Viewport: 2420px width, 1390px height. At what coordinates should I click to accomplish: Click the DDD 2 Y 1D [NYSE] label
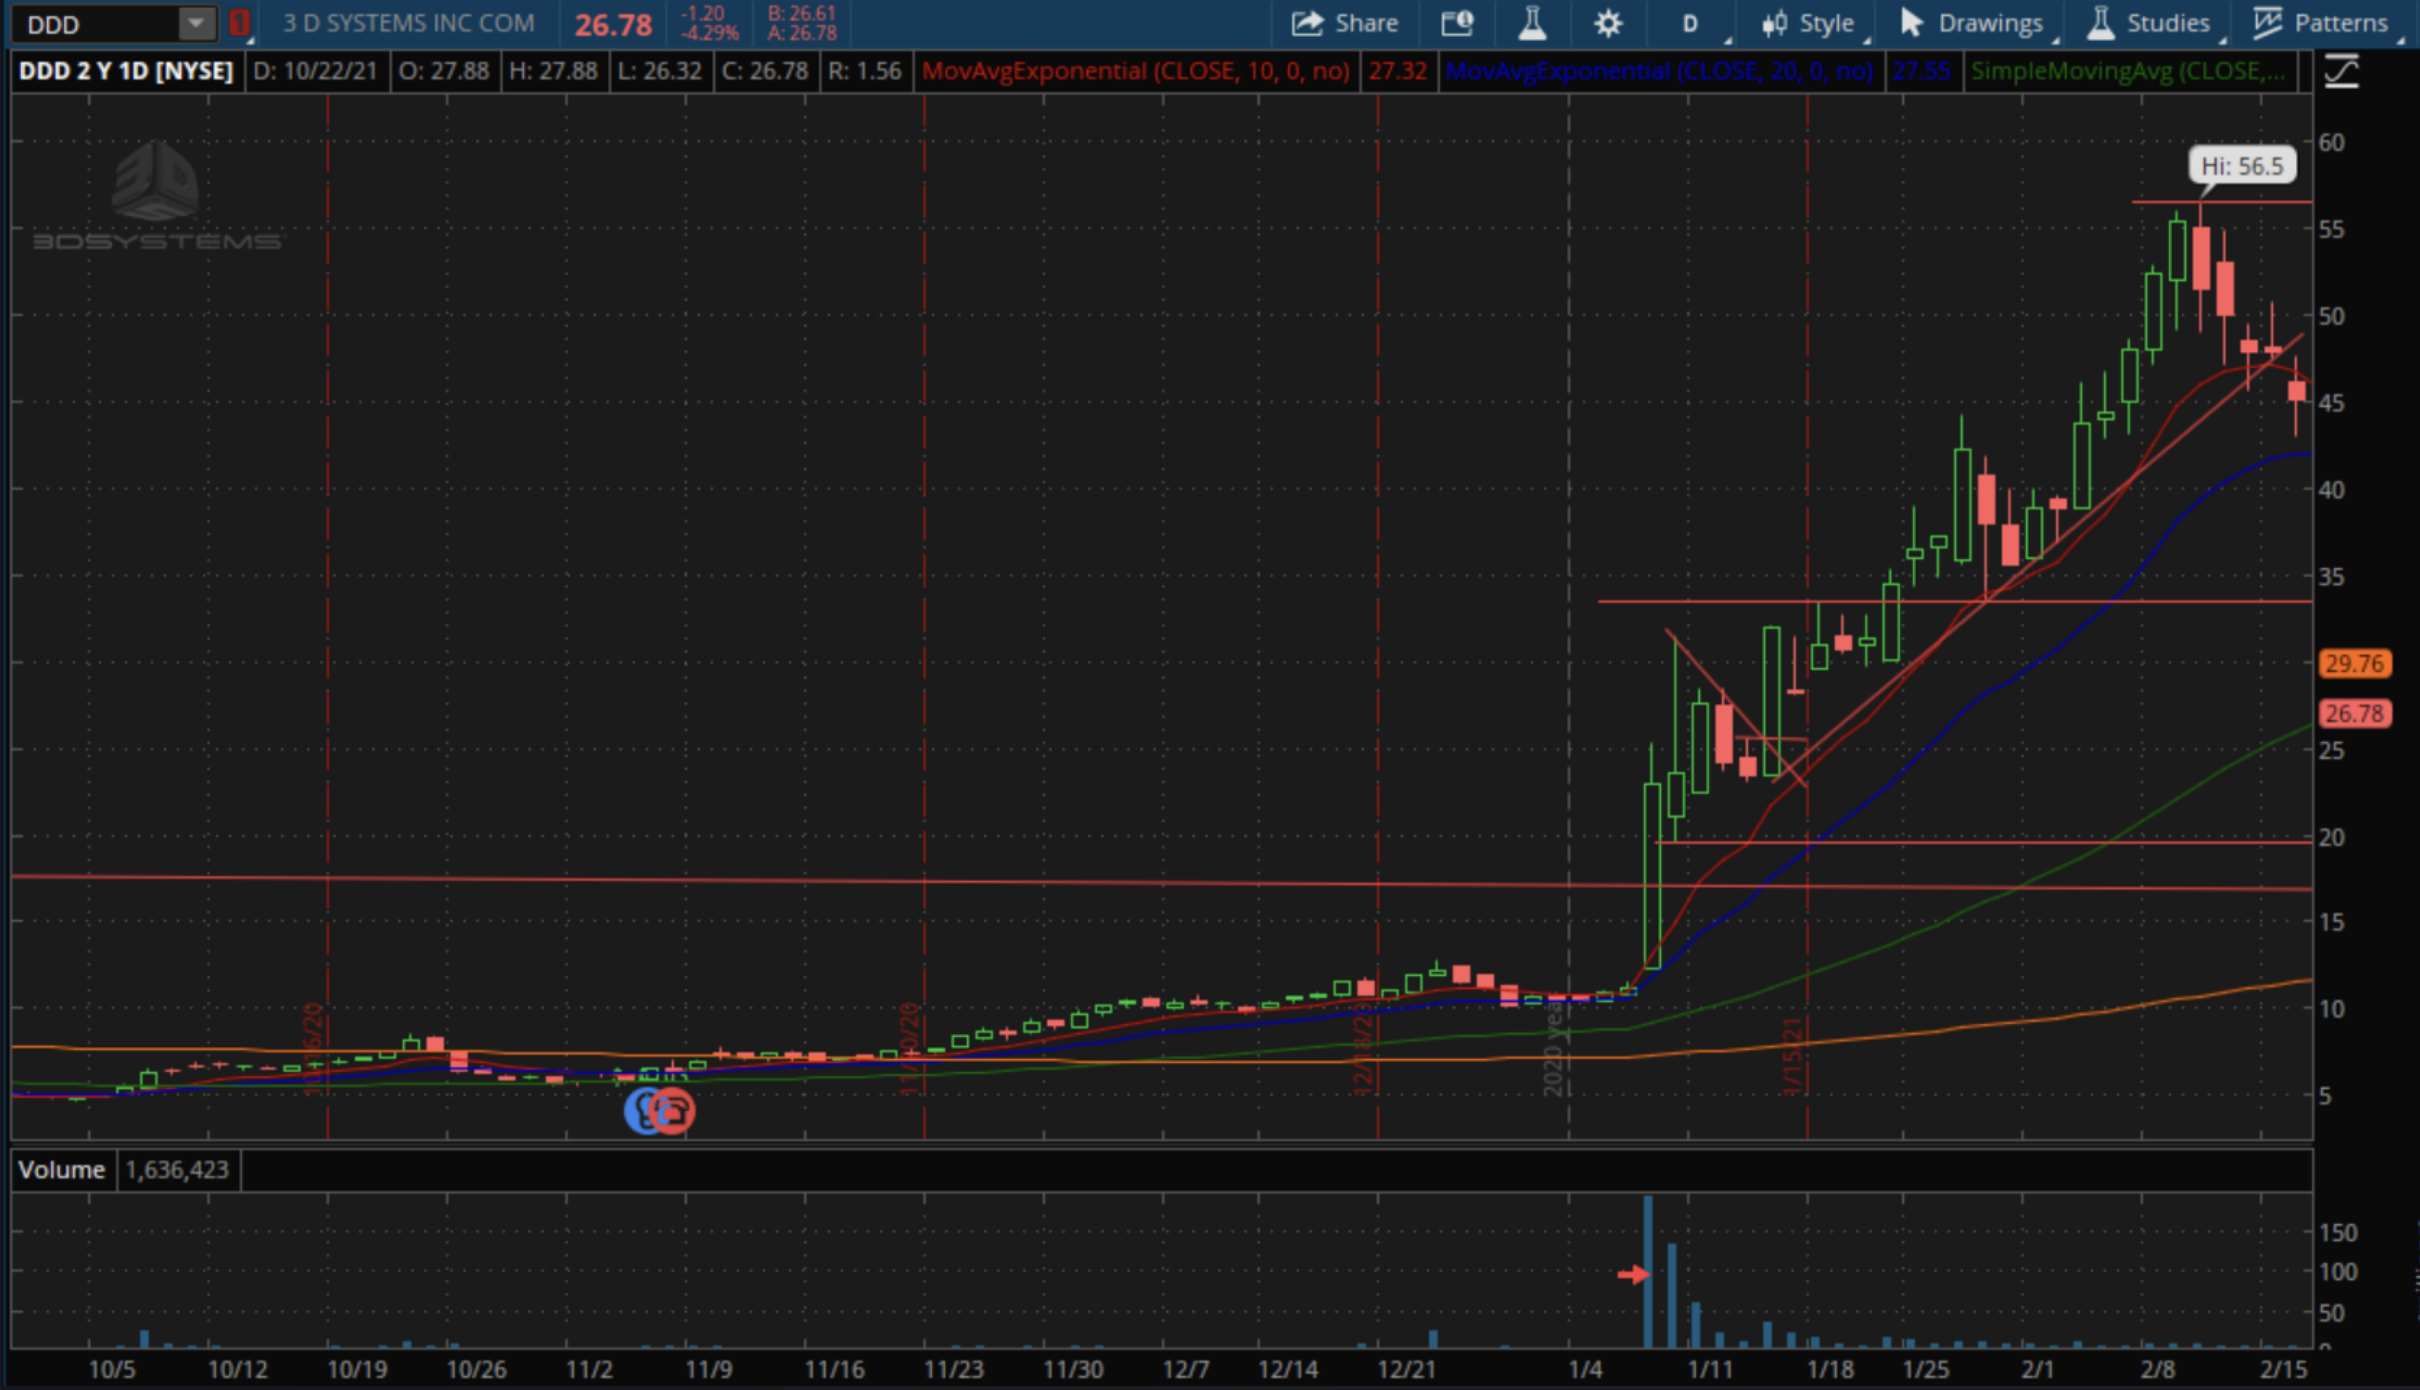tap(126, 72)
